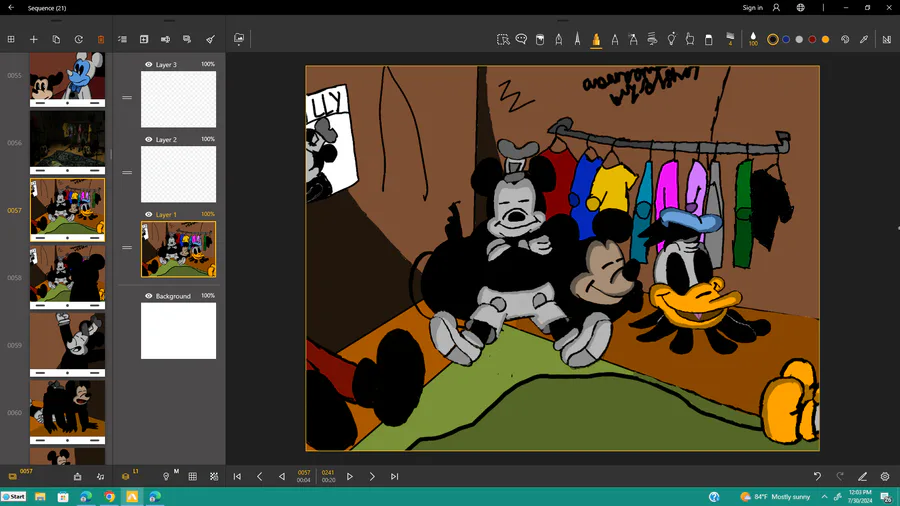This screenshot has width=900, height=506.
Task: Select the lasso selection tool
Action: click(503, 40)
